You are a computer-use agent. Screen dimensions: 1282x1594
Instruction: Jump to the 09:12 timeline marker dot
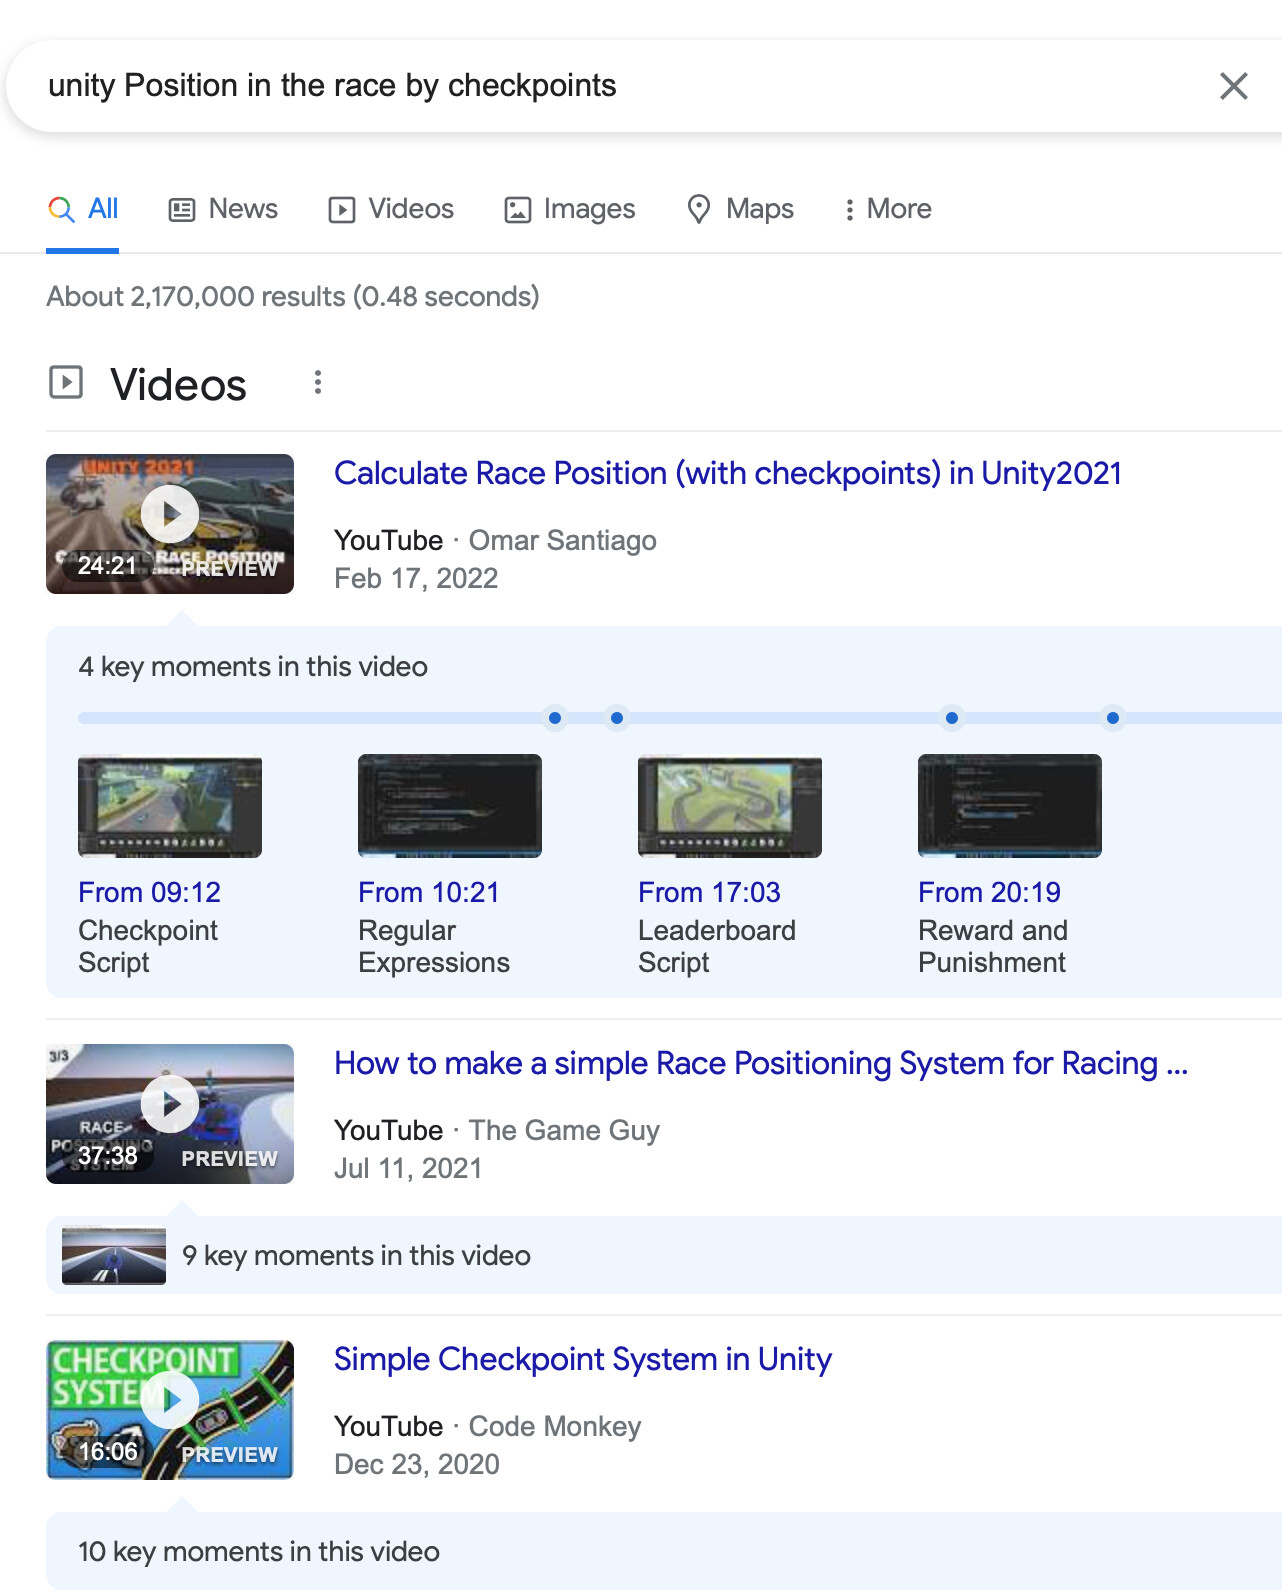(x=555, y=718)
